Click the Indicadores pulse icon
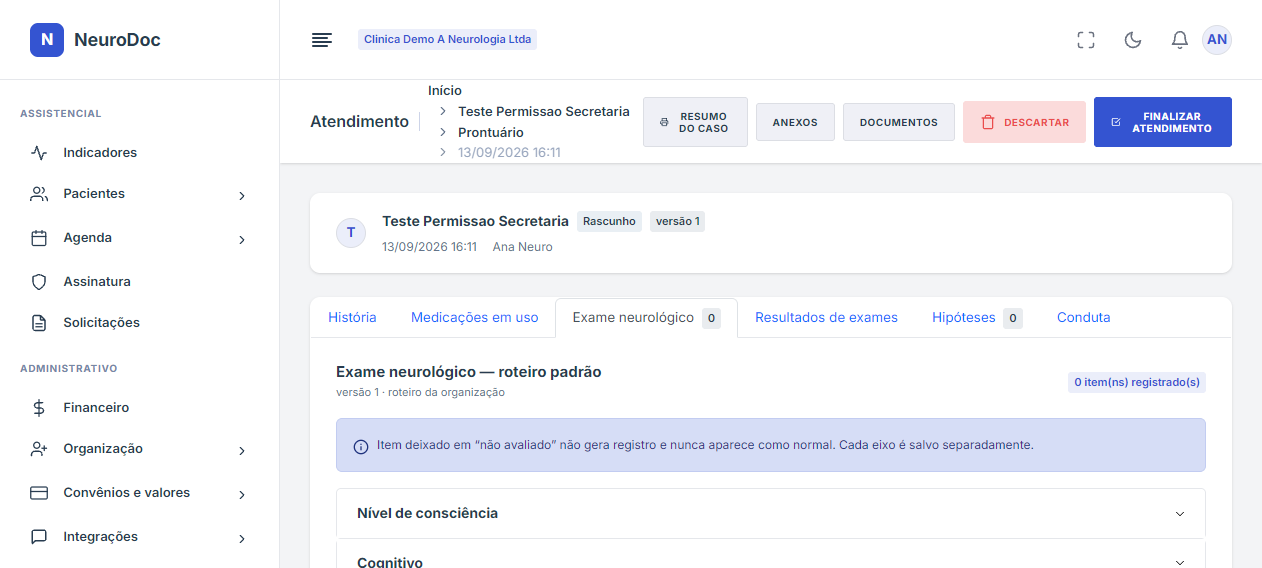The width and height of the screenshot is (1262, 568). click(x=39, y=153)
